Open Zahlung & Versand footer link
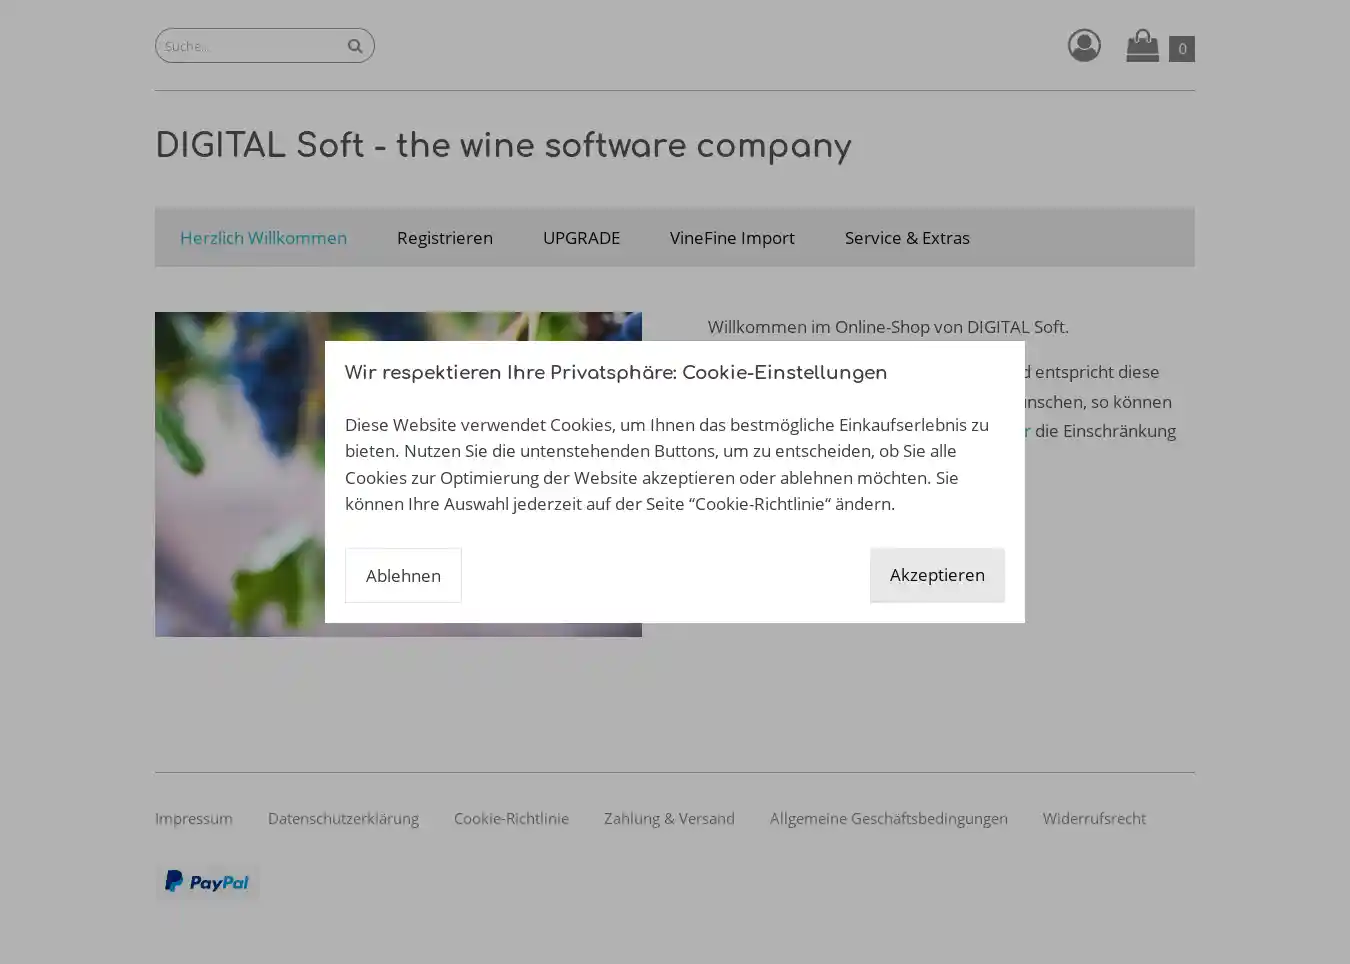The height and width of the screenshot is (964, 1350). (668, 818)
